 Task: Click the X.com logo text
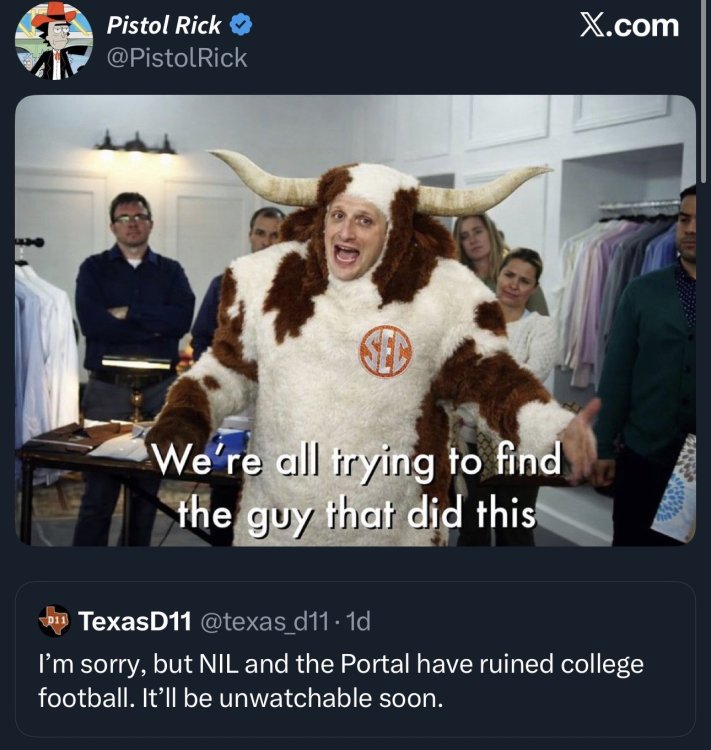point(629,26)
